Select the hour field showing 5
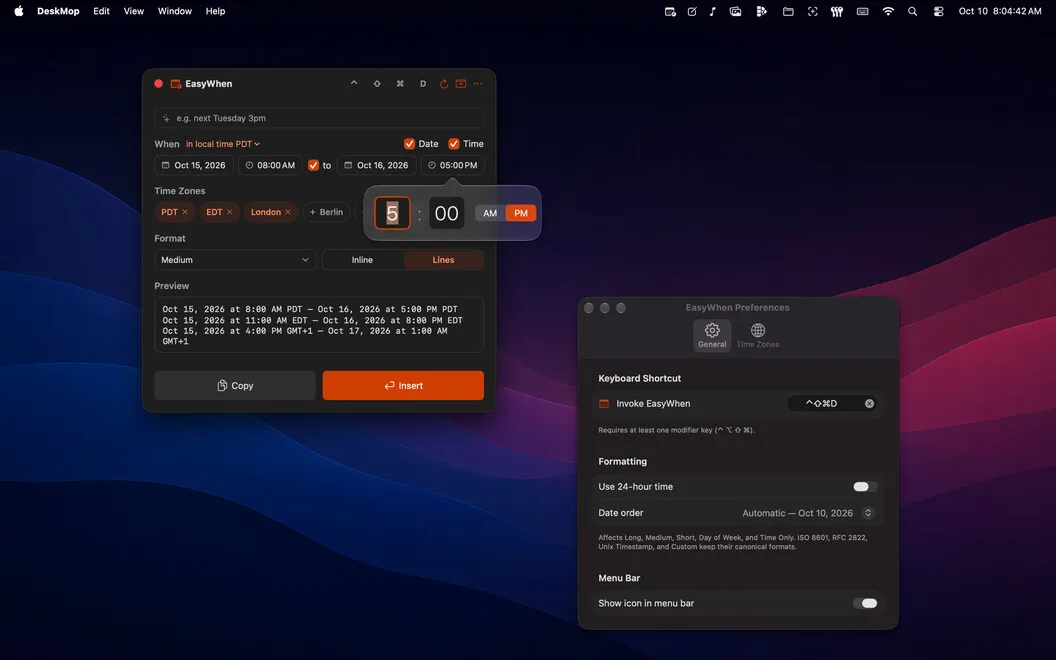 (392, 213)
